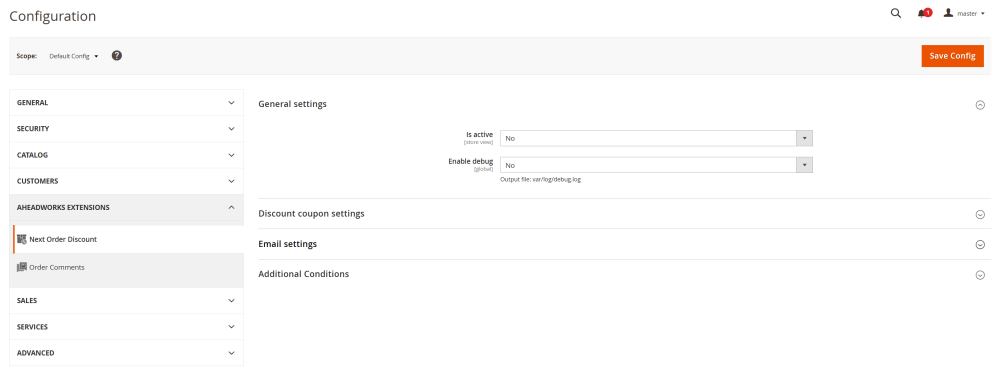The width and height of the screenshot is (1000, 376).
Task: Expand the ADVANCED sidebar group
Action: 126,352
